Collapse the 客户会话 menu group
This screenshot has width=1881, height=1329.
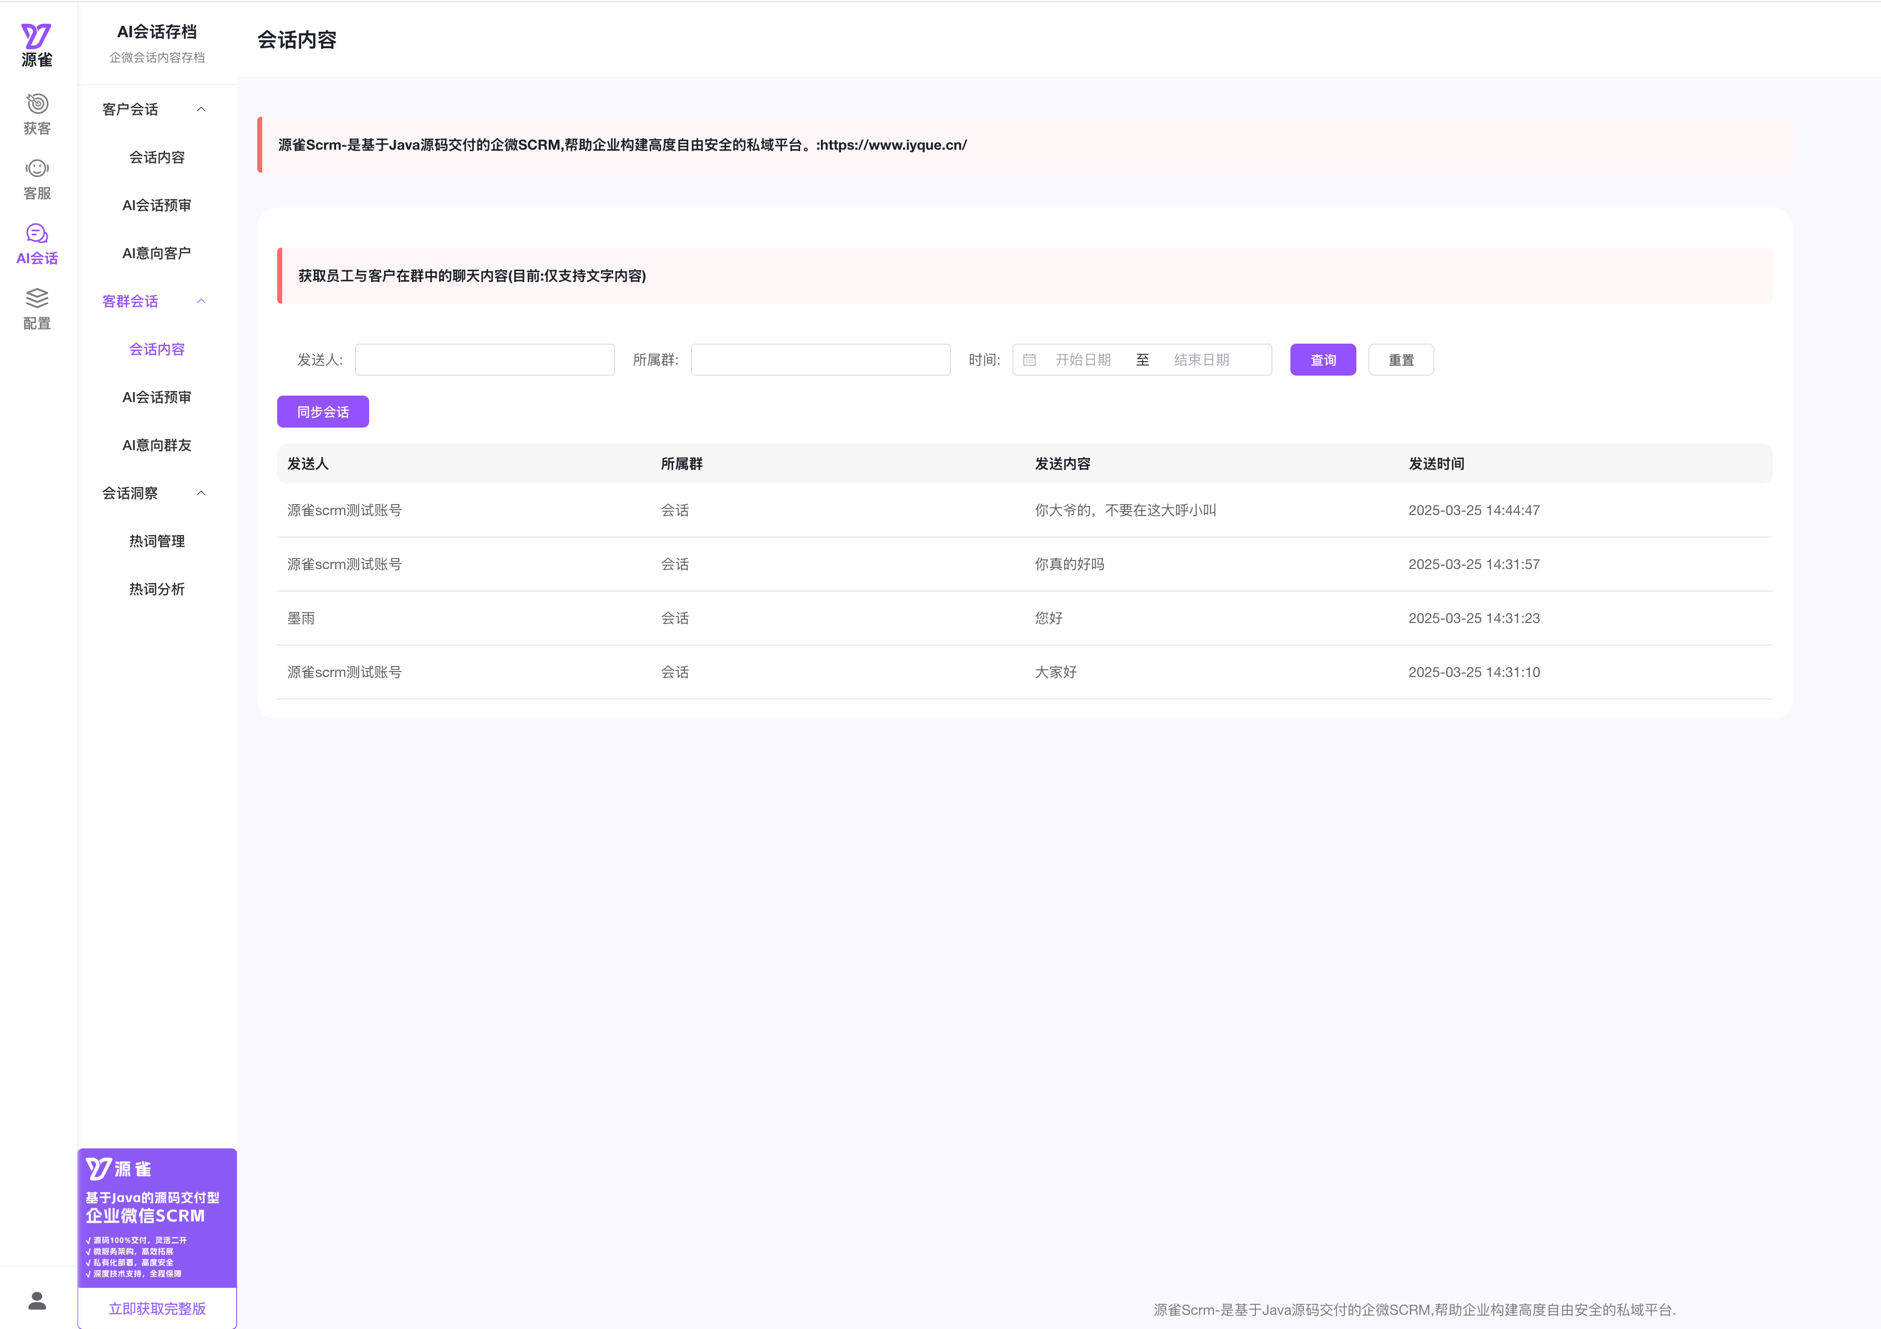tap(201, 109)
